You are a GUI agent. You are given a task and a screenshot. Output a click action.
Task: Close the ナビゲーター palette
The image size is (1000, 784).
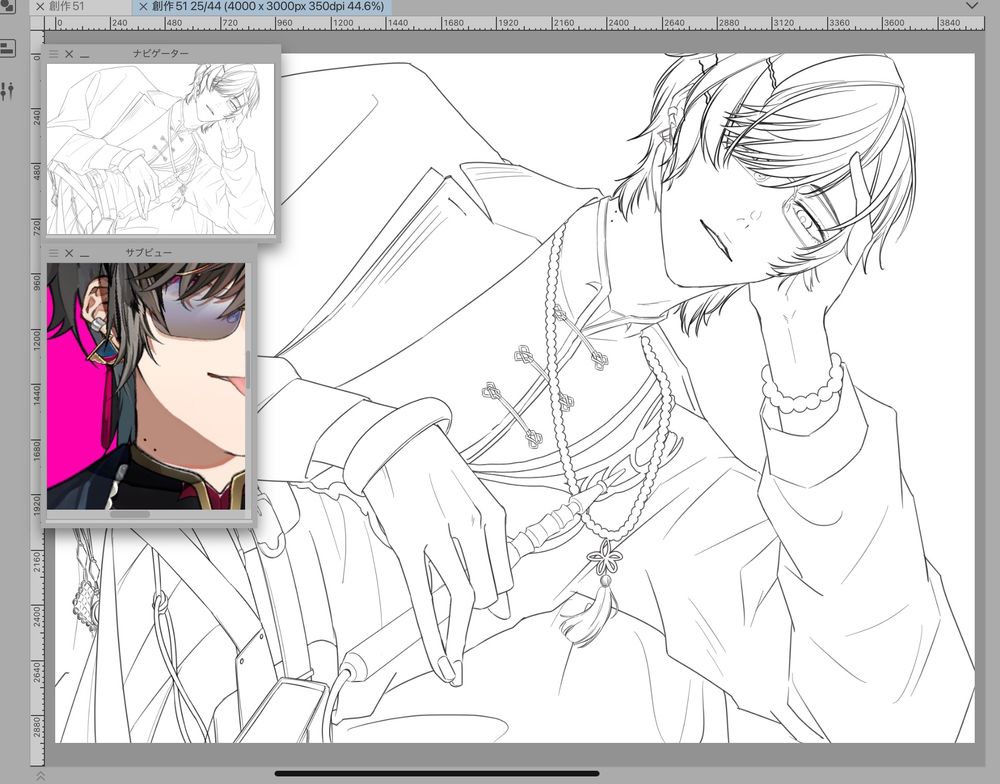tap(69, 54)
